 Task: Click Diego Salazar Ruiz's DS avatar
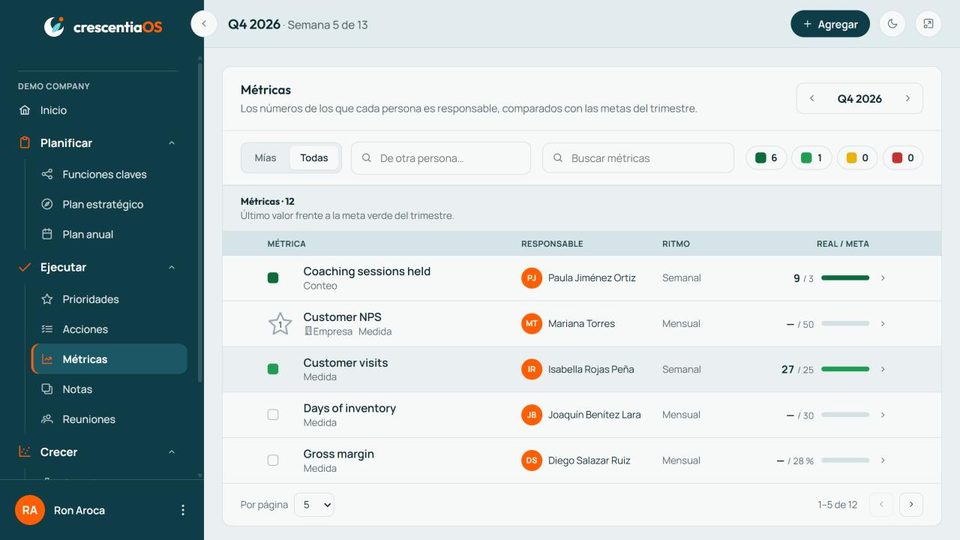pyautogui.click(x=531, y=460)
